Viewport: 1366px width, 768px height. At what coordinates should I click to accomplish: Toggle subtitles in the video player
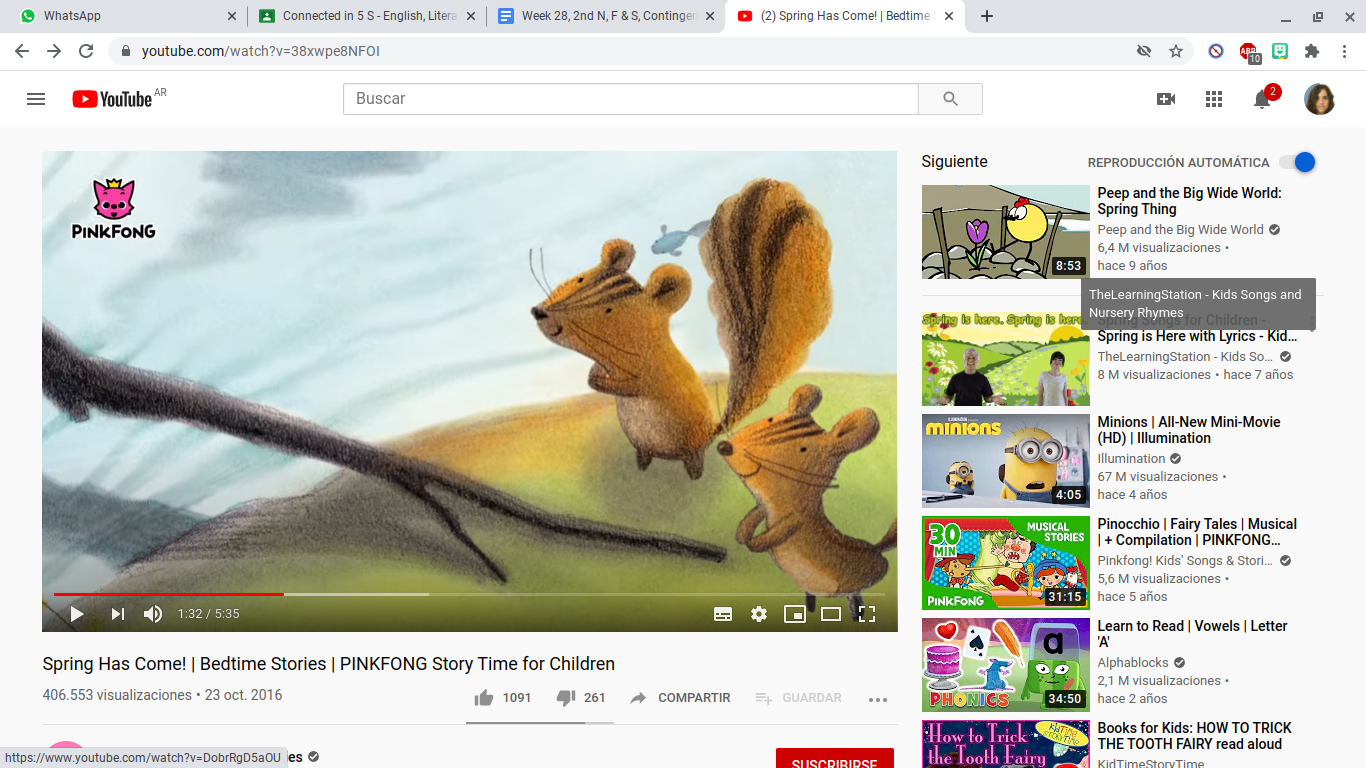coord(723,614)
